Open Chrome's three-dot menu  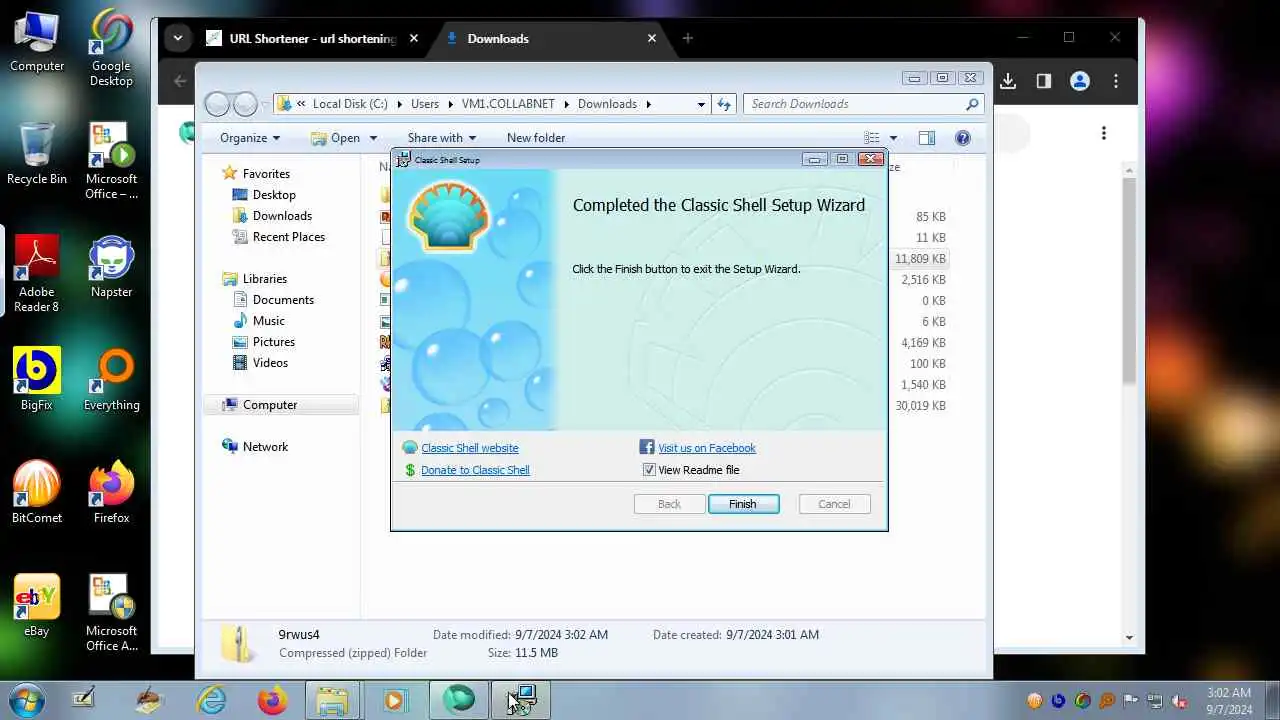pos(1116,81)
